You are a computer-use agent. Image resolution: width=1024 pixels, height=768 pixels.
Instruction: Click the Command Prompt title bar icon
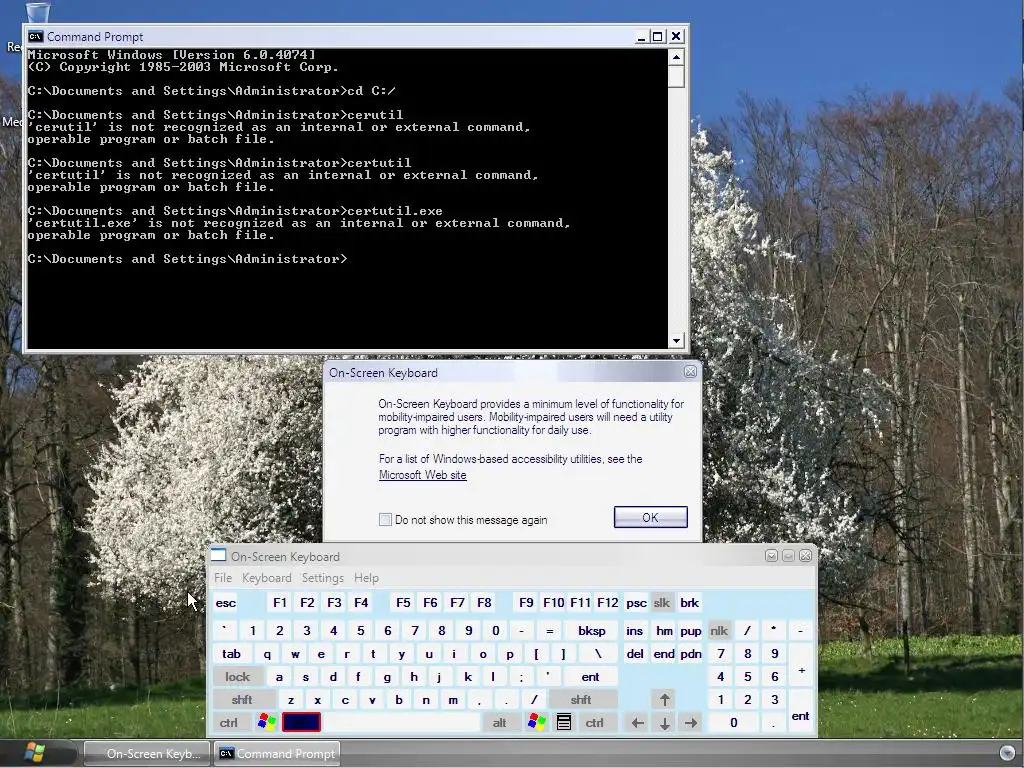35,37
